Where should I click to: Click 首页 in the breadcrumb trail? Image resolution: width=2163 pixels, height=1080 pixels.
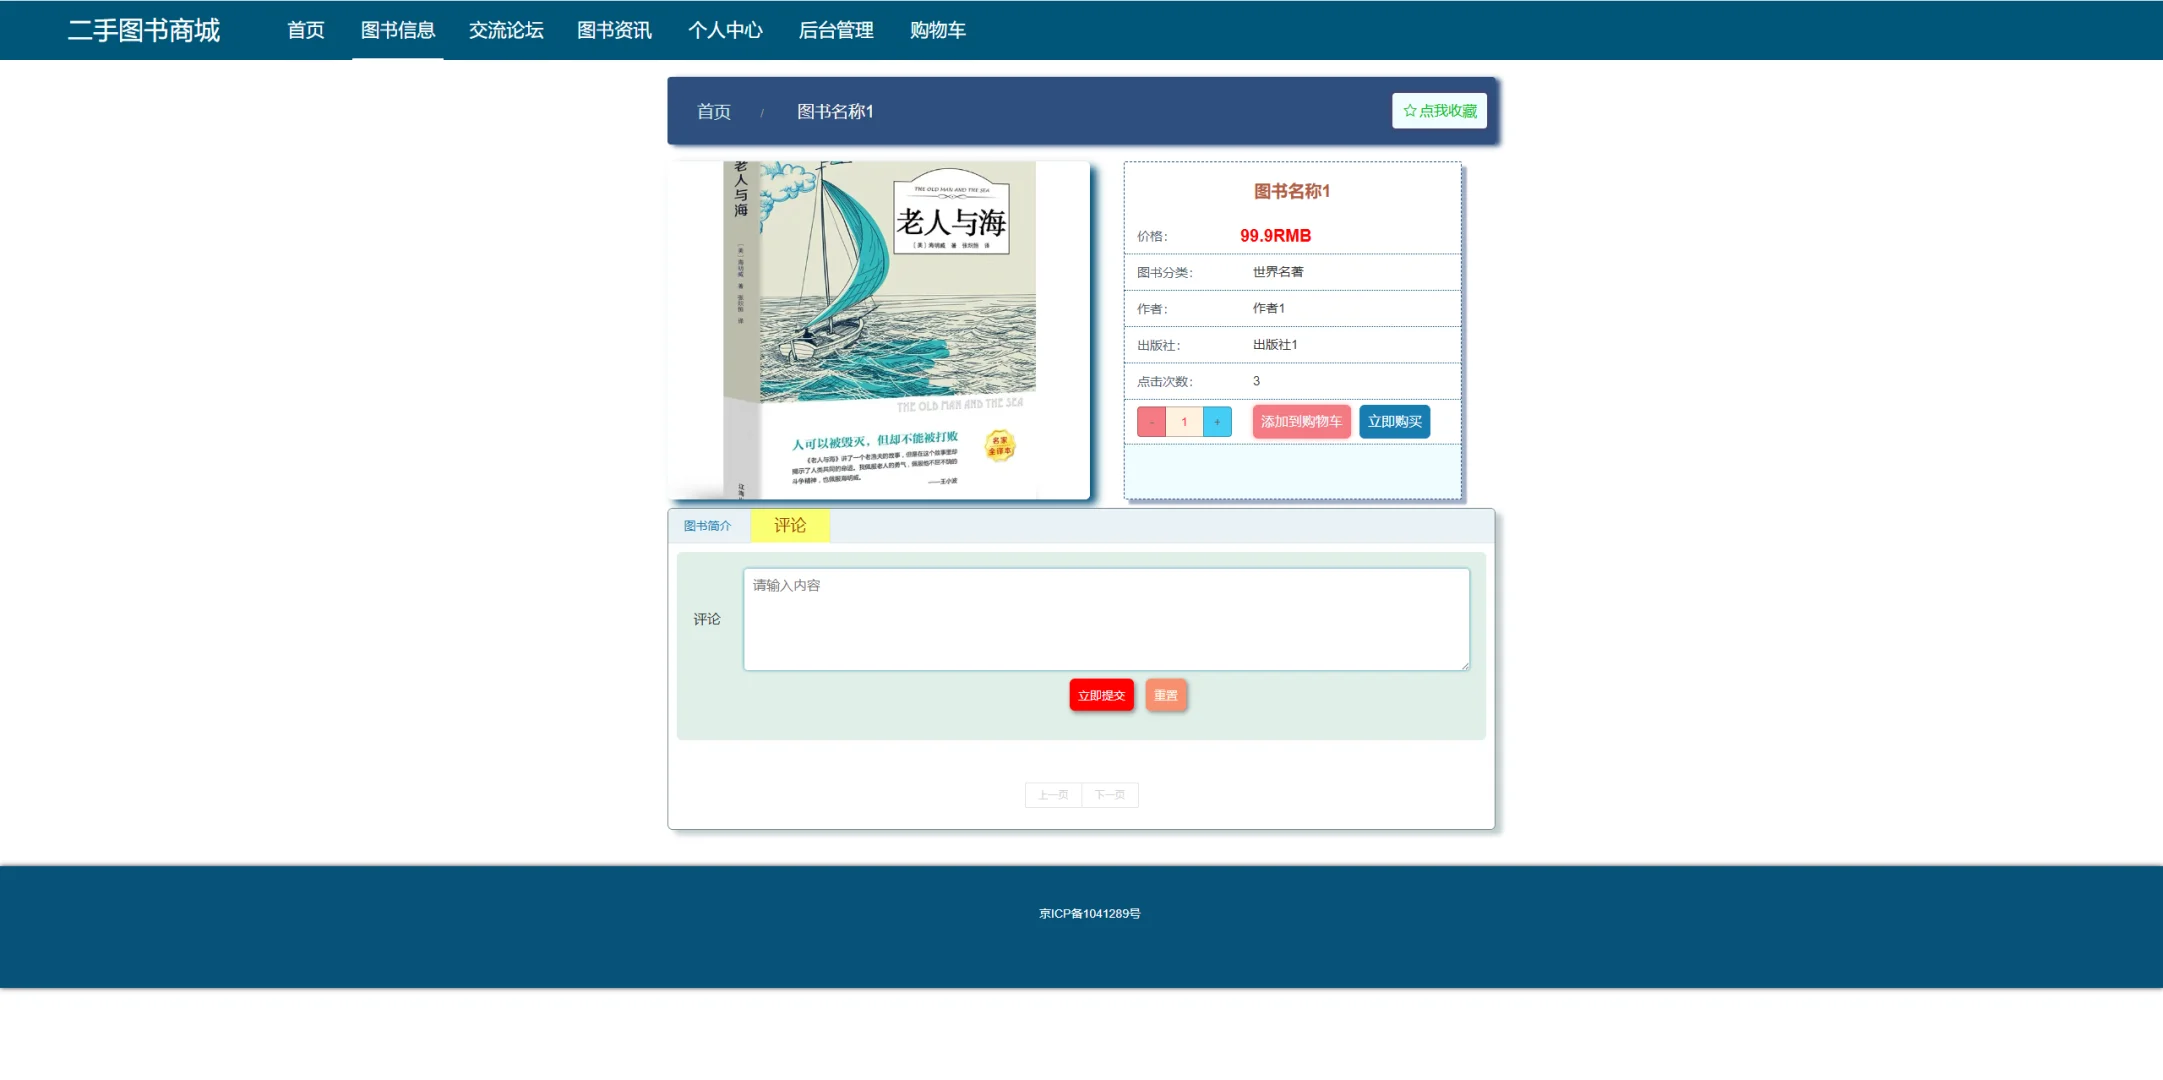[x=713, y=111]
